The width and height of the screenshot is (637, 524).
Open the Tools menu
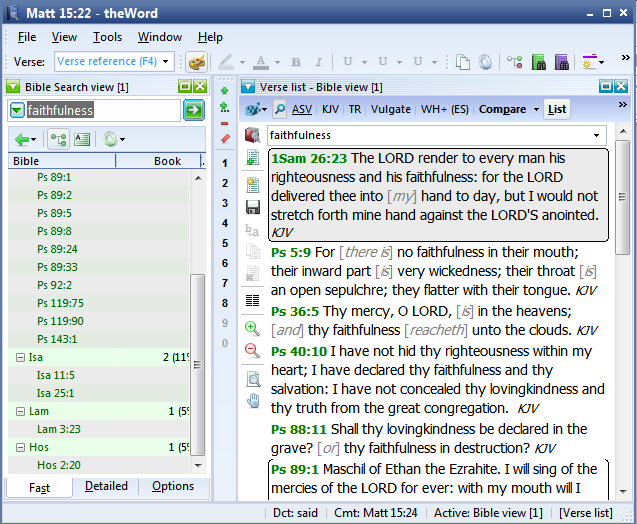click(107, 37)
